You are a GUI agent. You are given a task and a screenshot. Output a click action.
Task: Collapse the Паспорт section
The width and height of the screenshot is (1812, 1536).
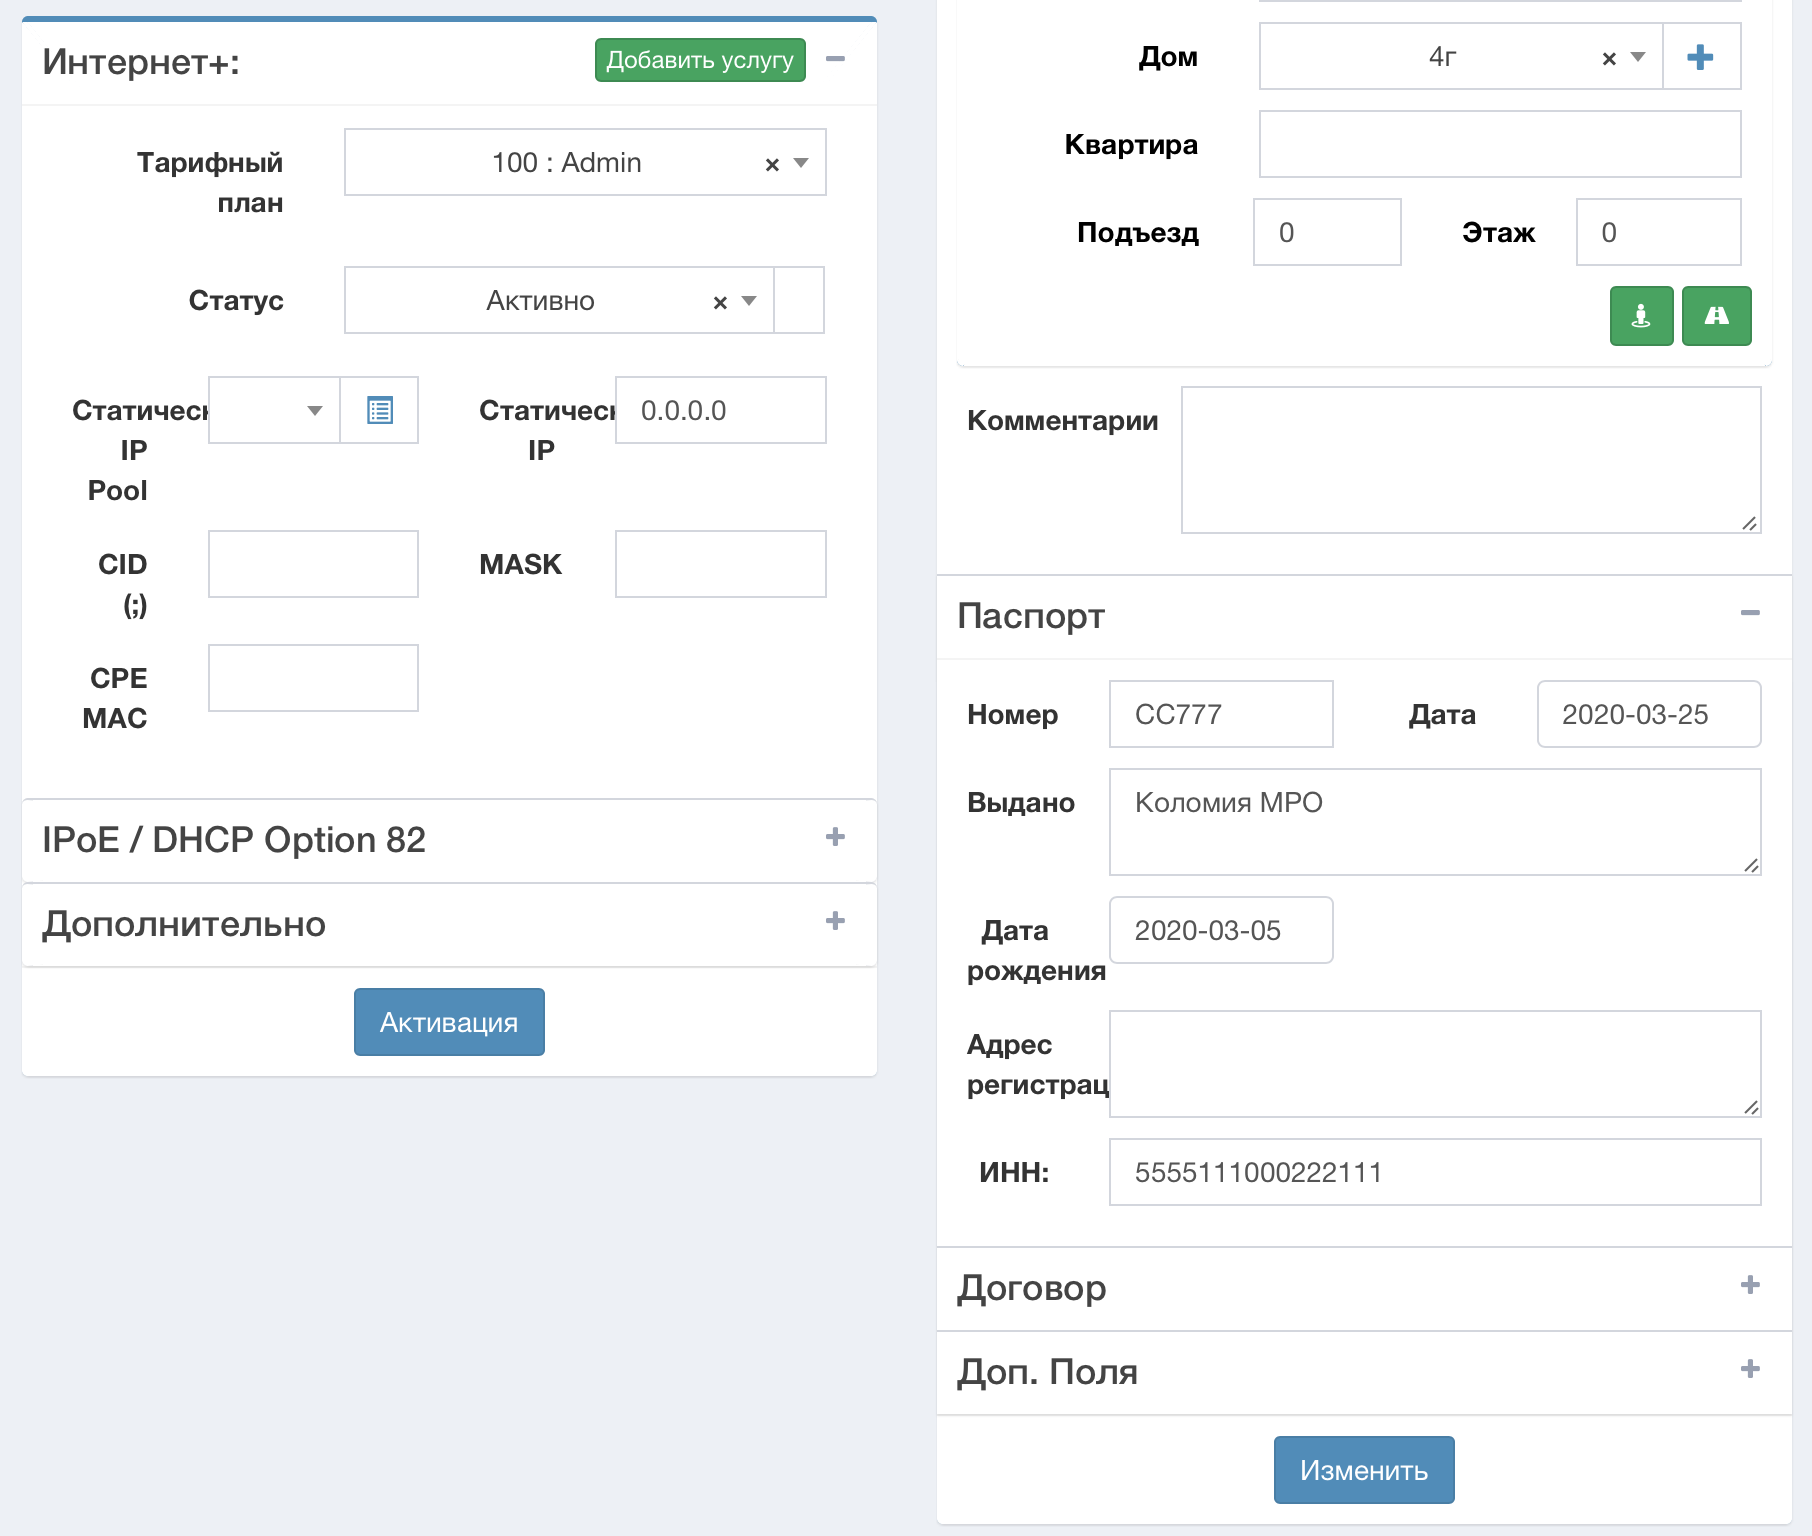click(x=1749, y=613)
